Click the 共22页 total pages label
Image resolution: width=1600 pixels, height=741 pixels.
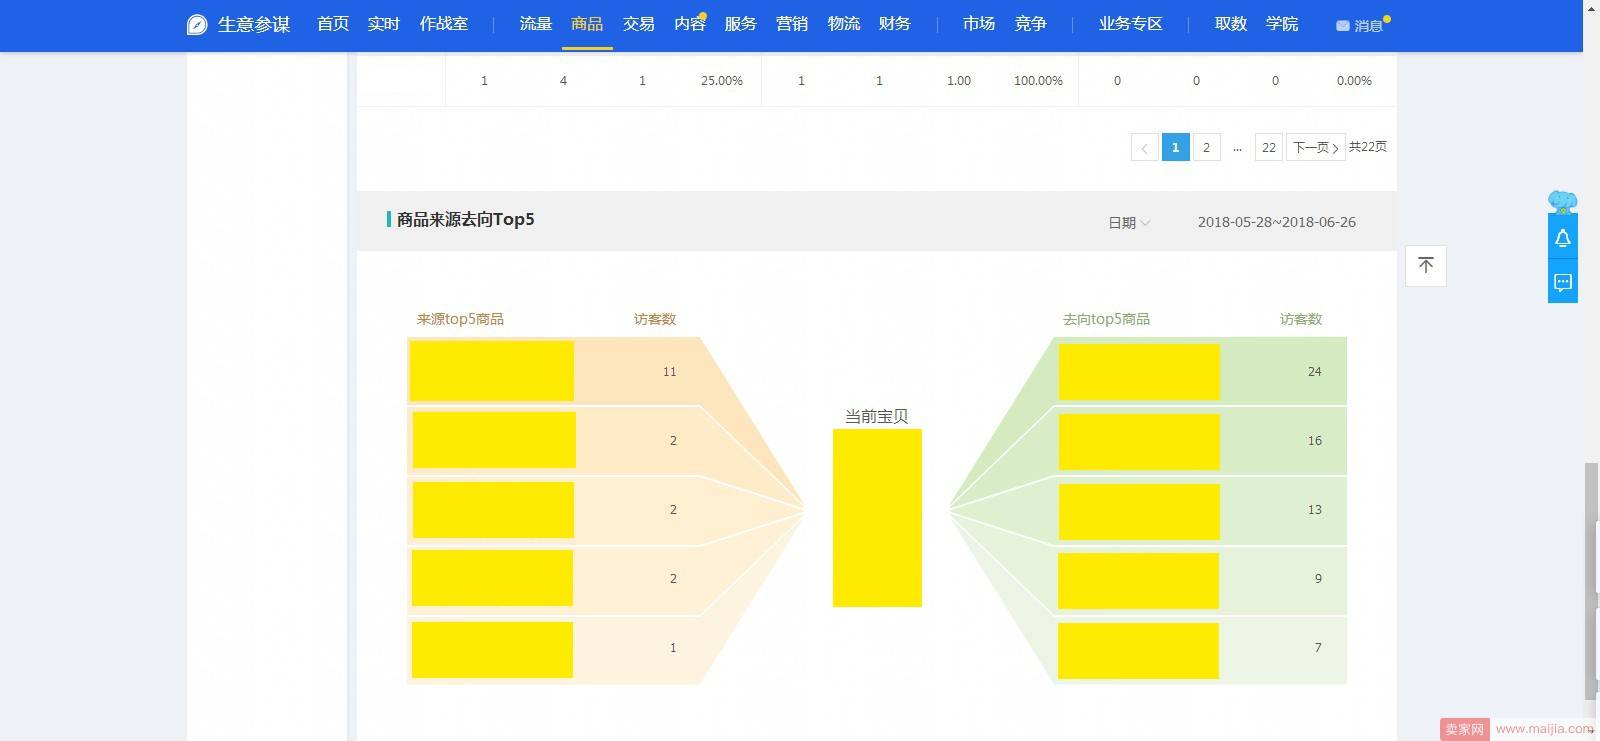1367,147
